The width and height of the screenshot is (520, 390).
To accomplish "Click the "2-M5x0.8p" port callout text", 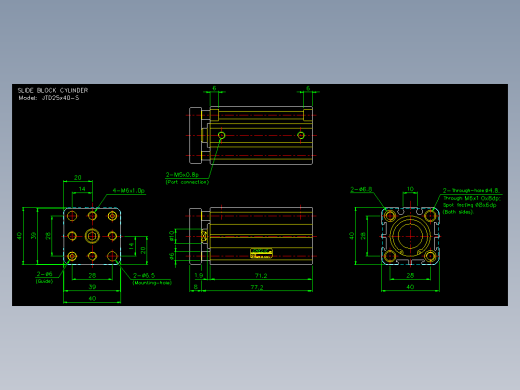I will 182,175.
